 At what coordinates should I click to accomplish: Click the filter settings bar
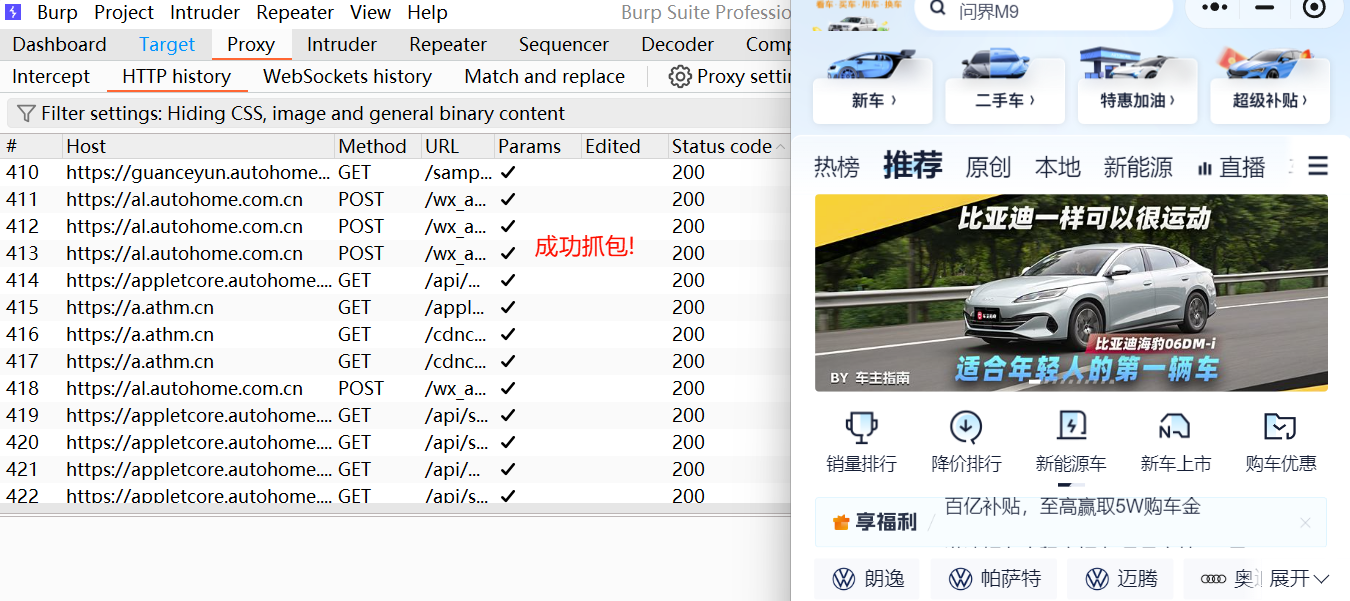click(x=398, y=113)
